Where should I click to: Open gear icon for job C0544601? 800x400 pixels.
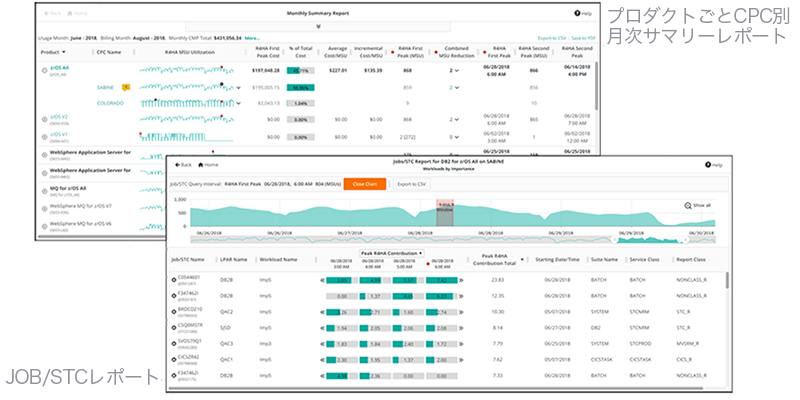[173, 280]
